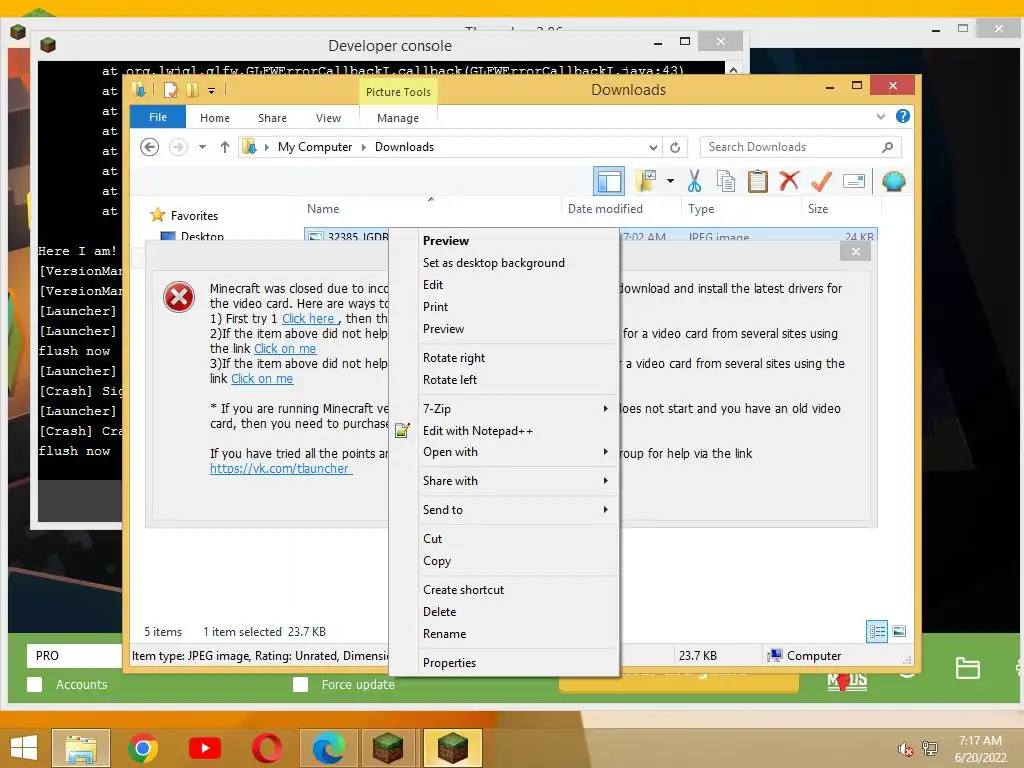Click quick access new document icon
This screenshot has height=768, width=1024.
point(170,90)
